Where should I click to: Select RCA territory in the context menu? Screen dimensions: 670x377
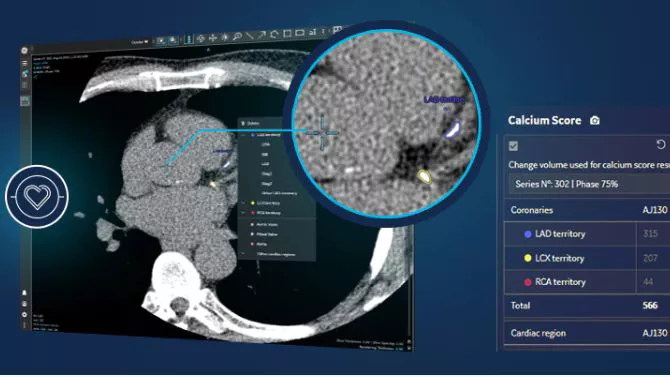[x=268, y=213]
